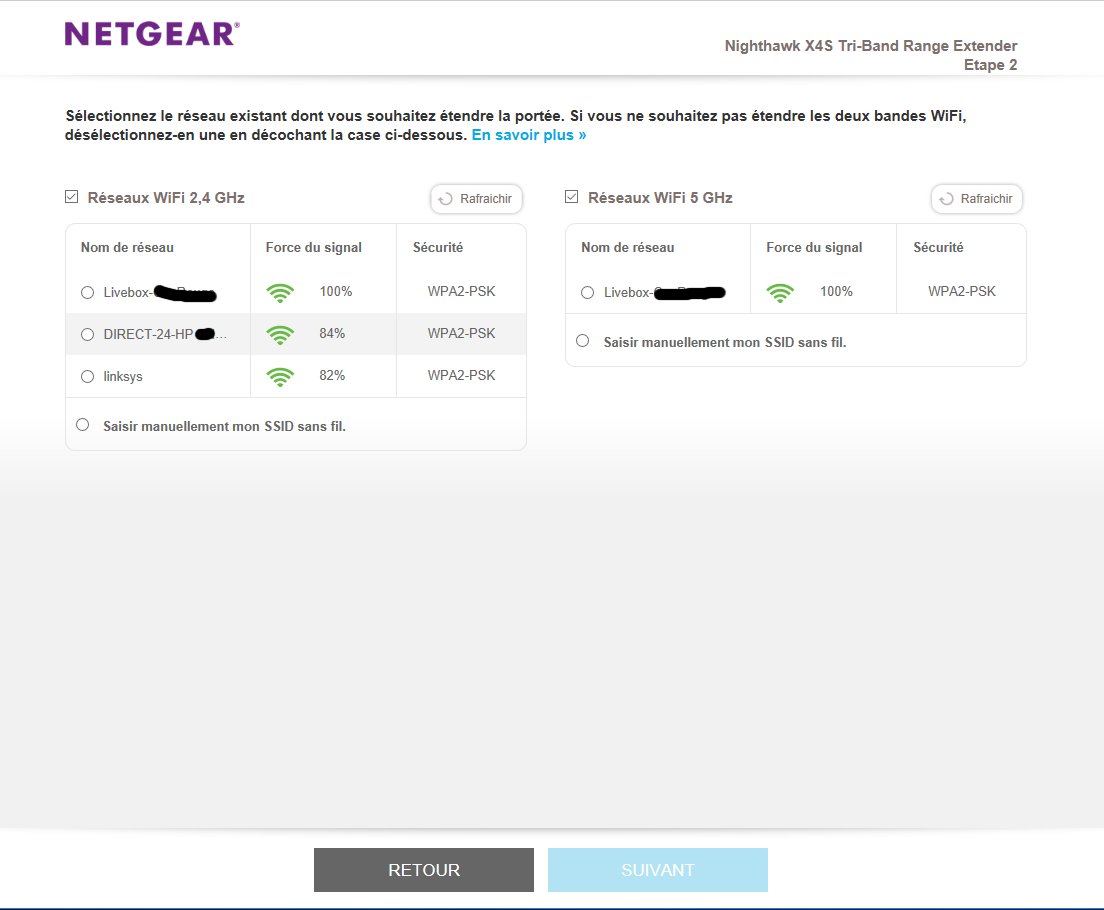Click the signal icon for DIRECT-24-HP network
The height and width of the screenshot is (910, 1104).
(281, 334)
